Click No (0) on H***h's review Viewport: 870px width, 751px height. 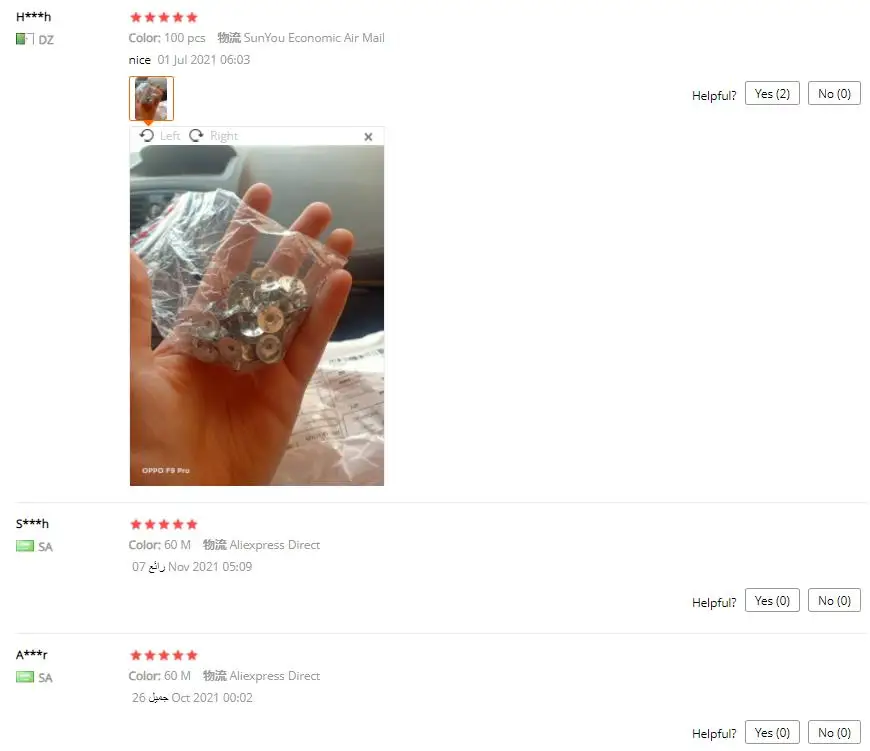pos(834,94)
